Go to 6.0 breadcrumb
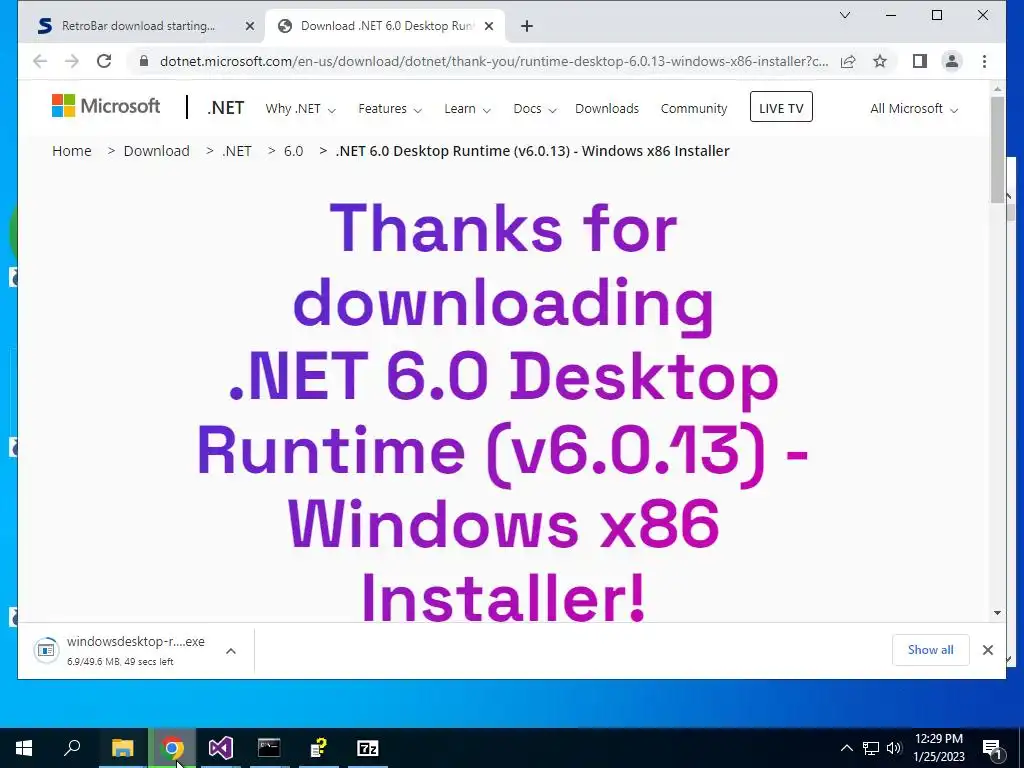The image size is (1024, 768). [293, 151]
